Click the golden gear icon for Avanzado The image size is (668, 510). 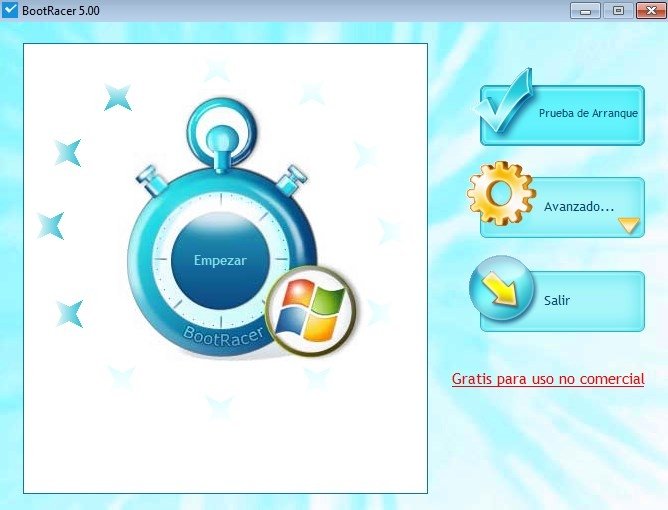(x=501, y=193)
